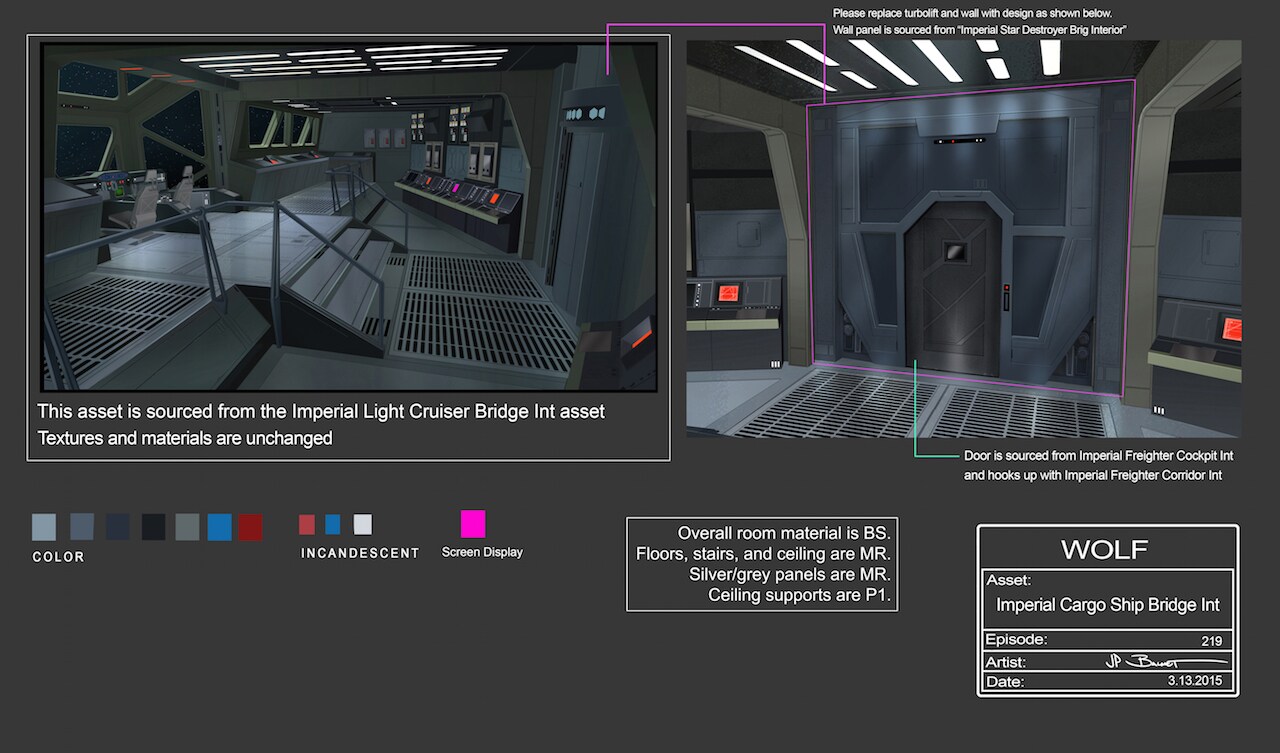The width and height of the screenshot is (1280, 753).
Task: Select 'Ceiling supports are P1.' line
Action: 799,596
